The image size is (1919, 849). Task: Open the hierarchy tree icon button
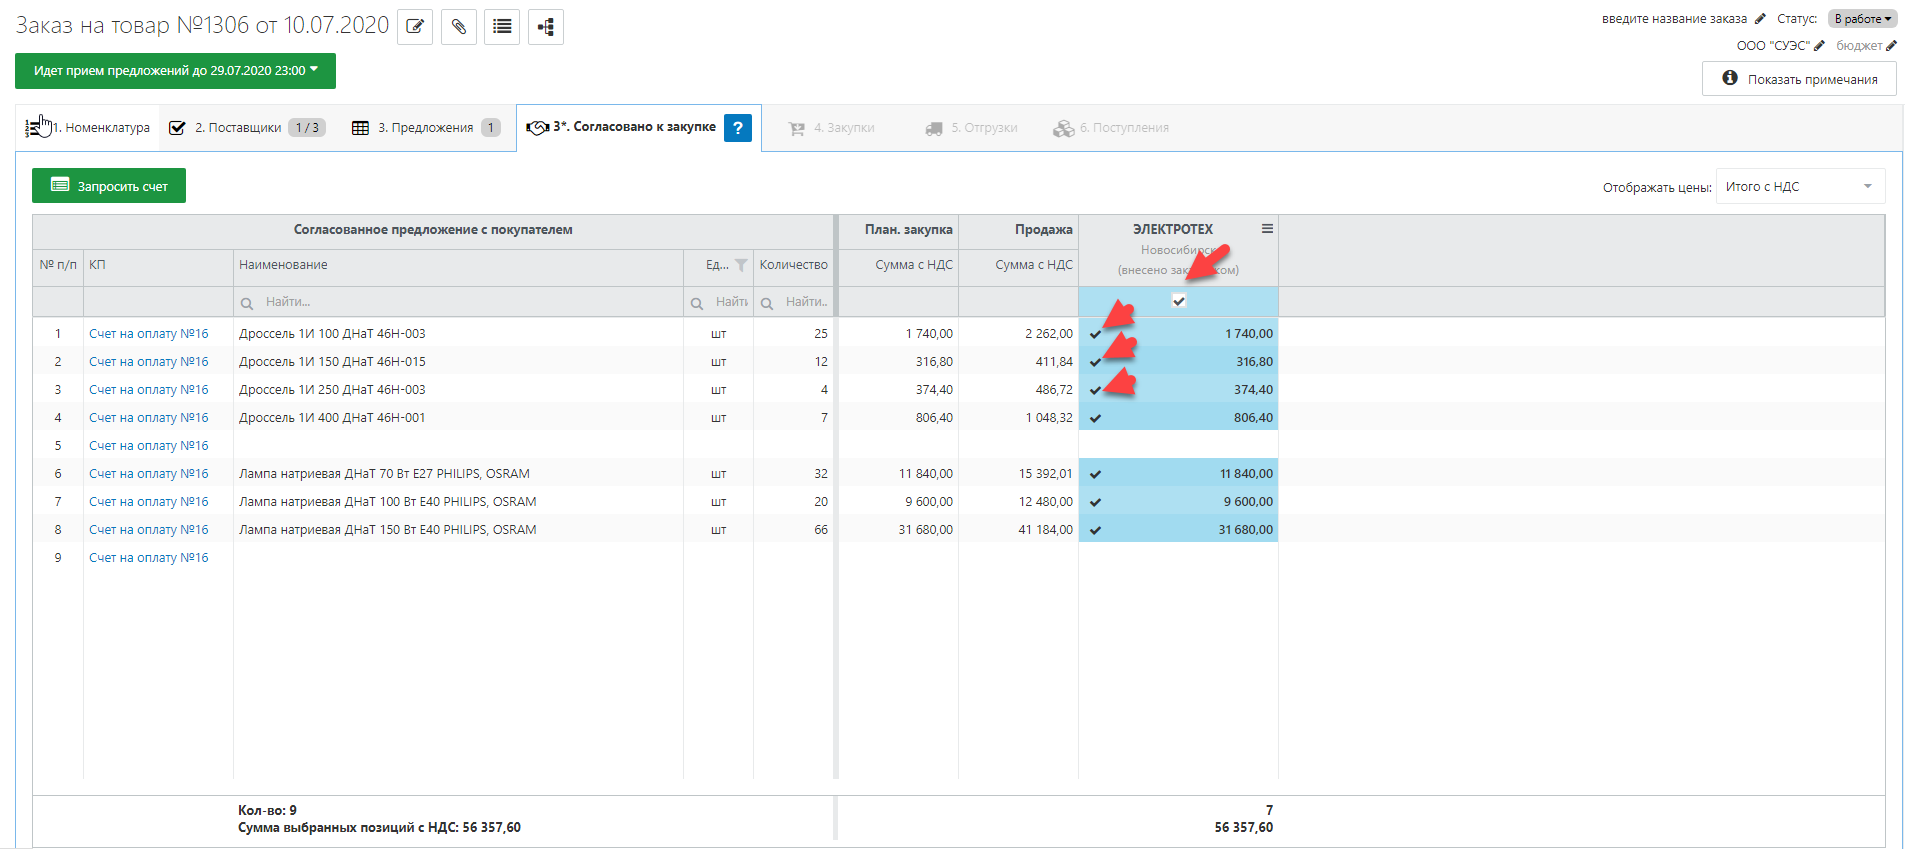546,27
